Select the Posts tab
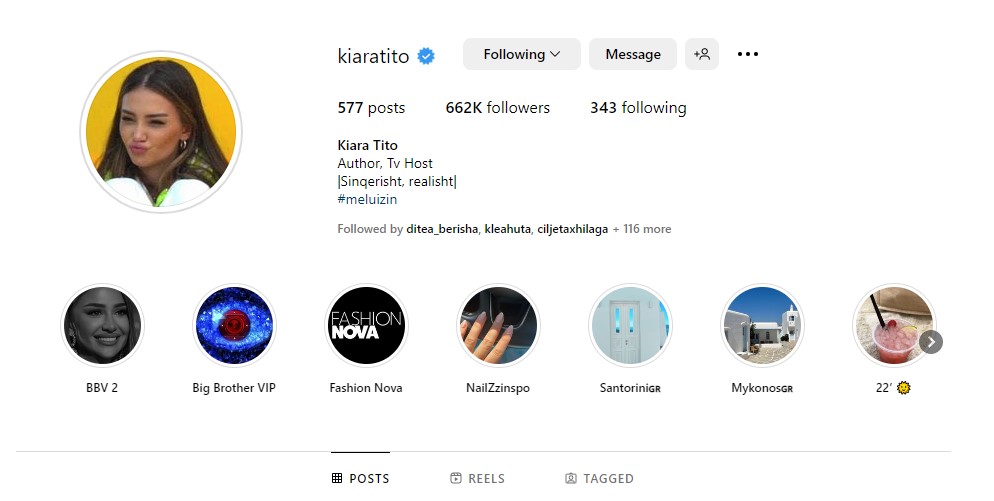 361,478
